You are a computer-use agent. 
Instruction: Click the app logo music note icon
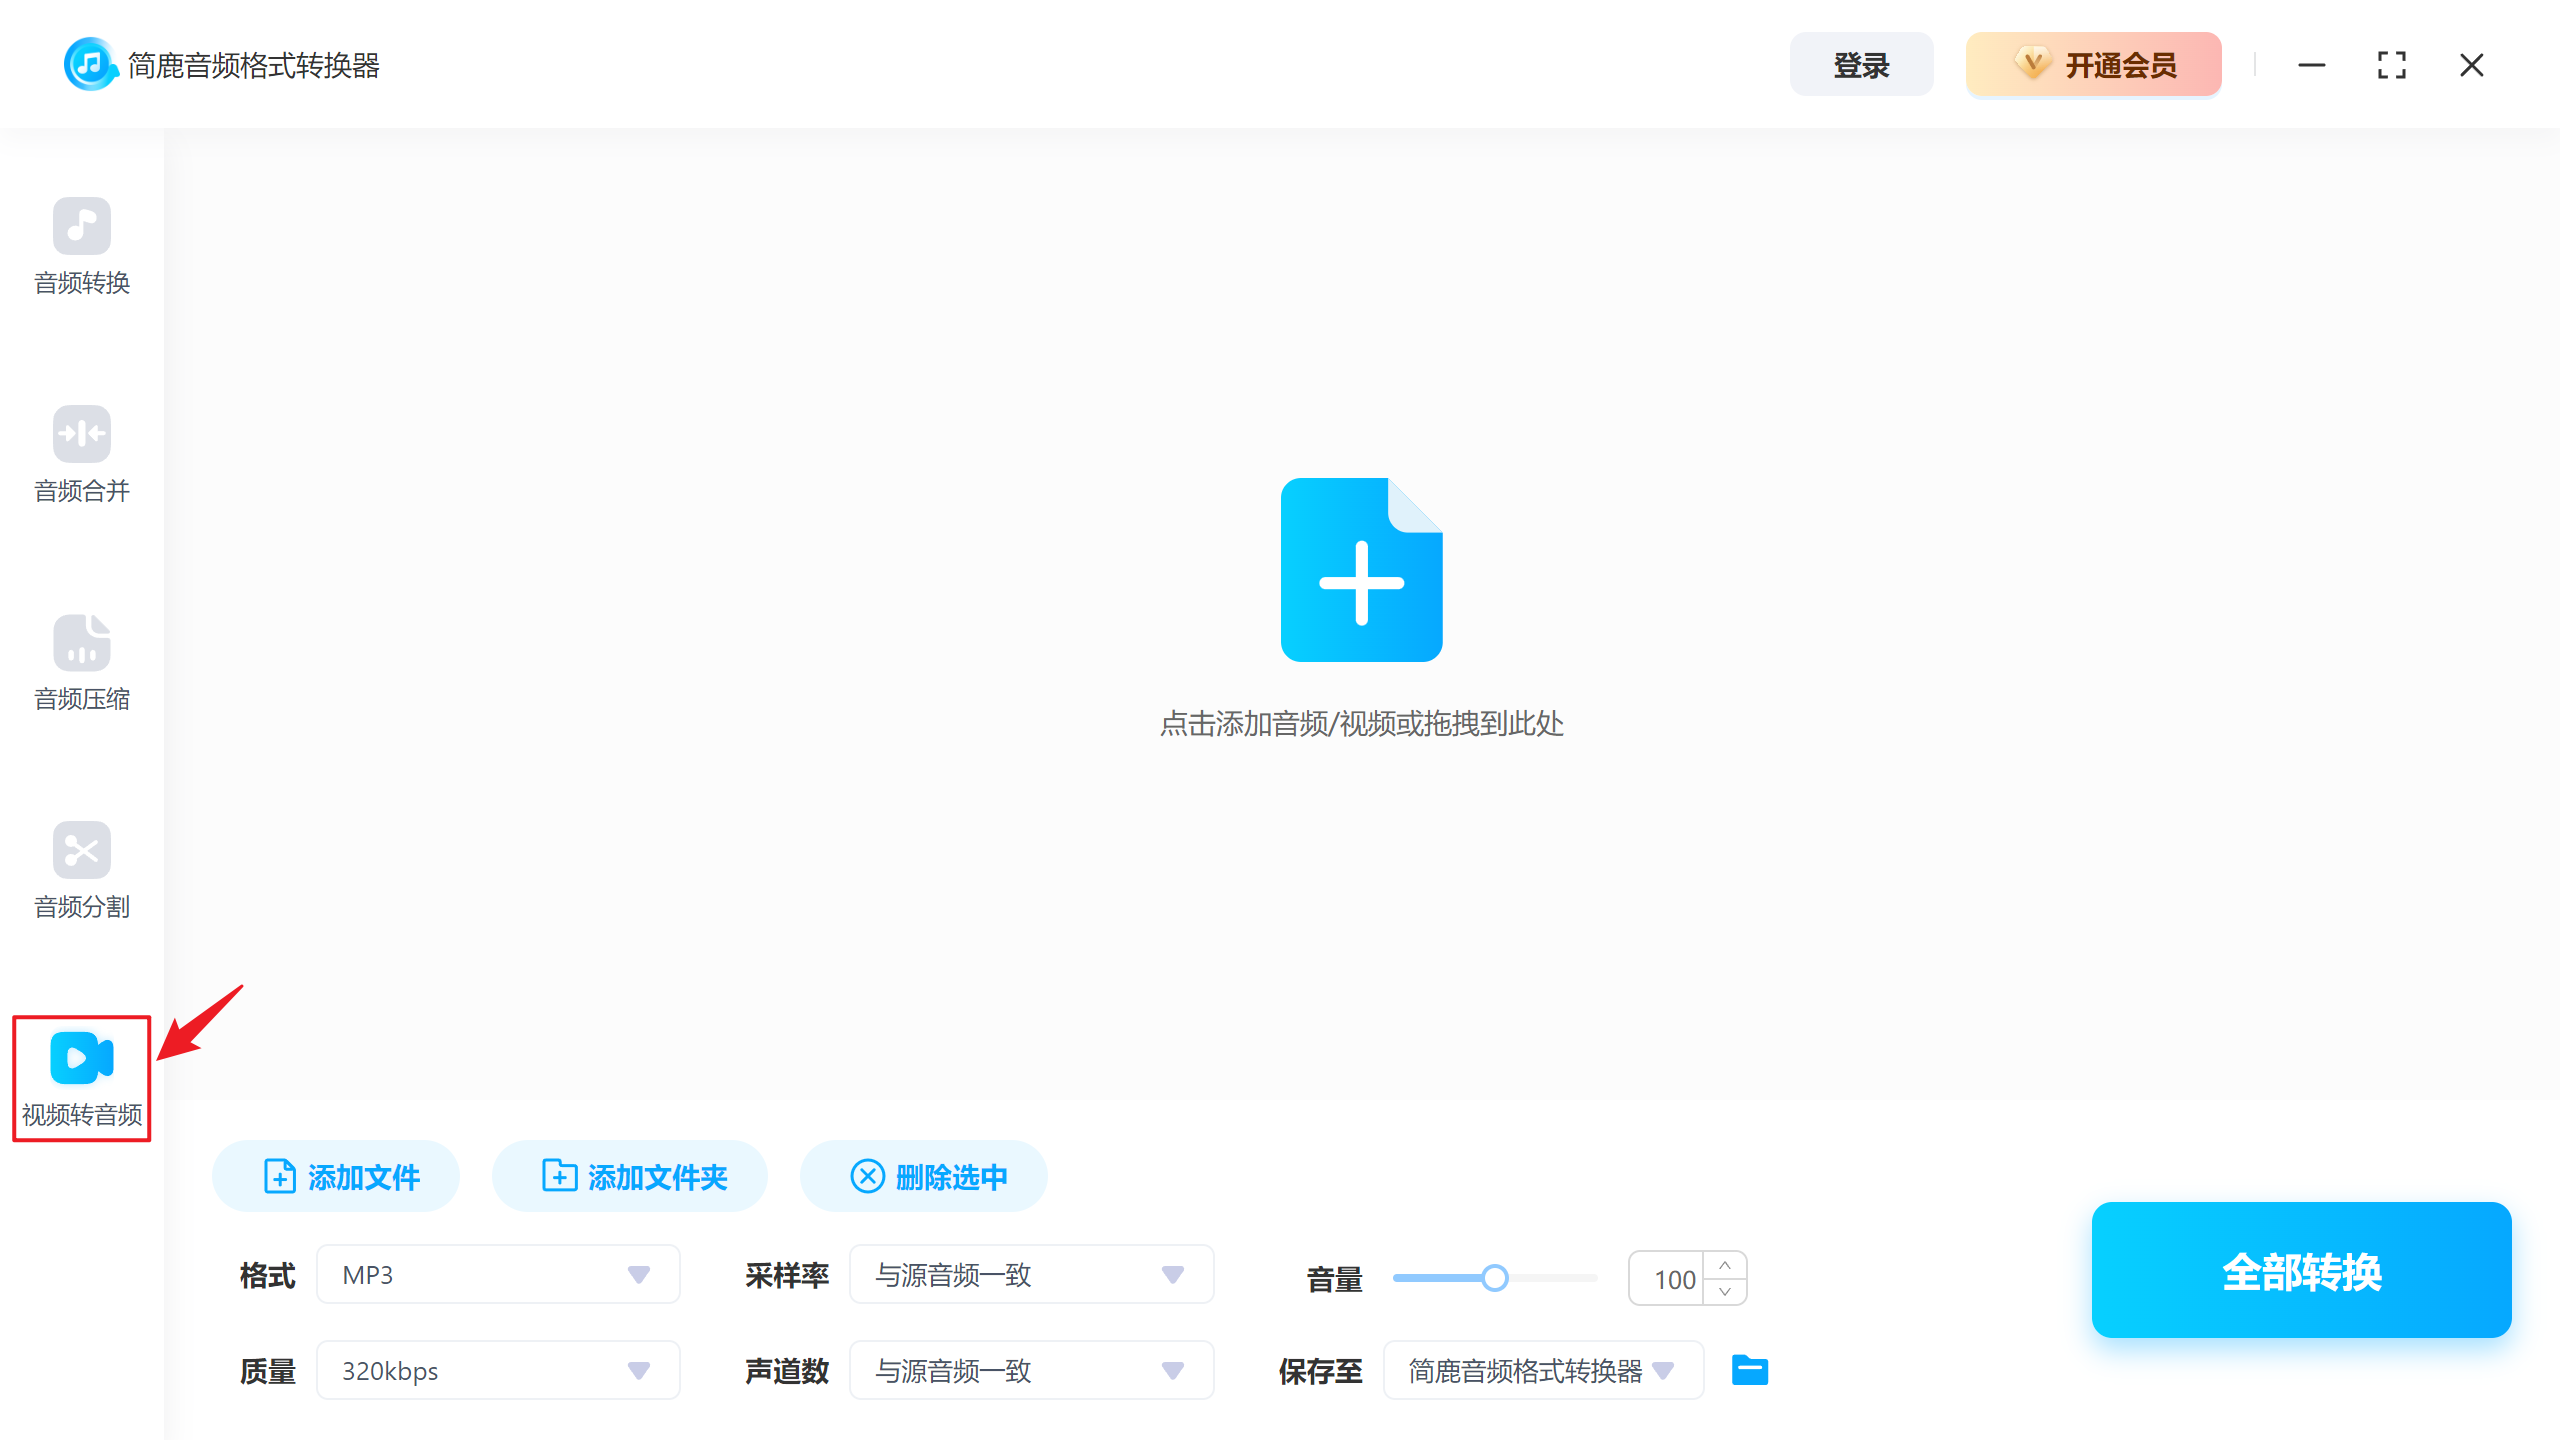pyautogui.click(x=90, y=63)
